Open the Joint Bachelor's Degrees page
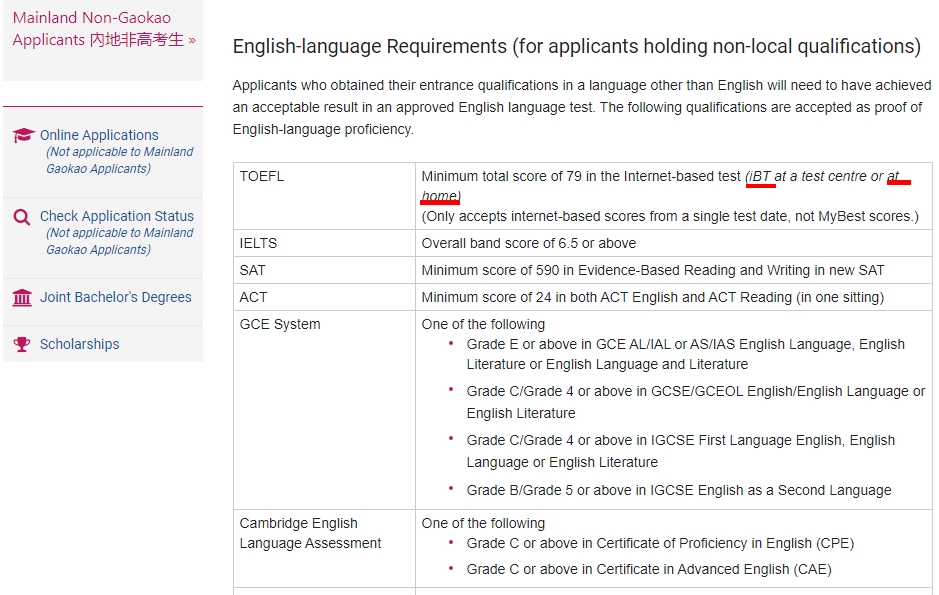 (x=115, y=297)
